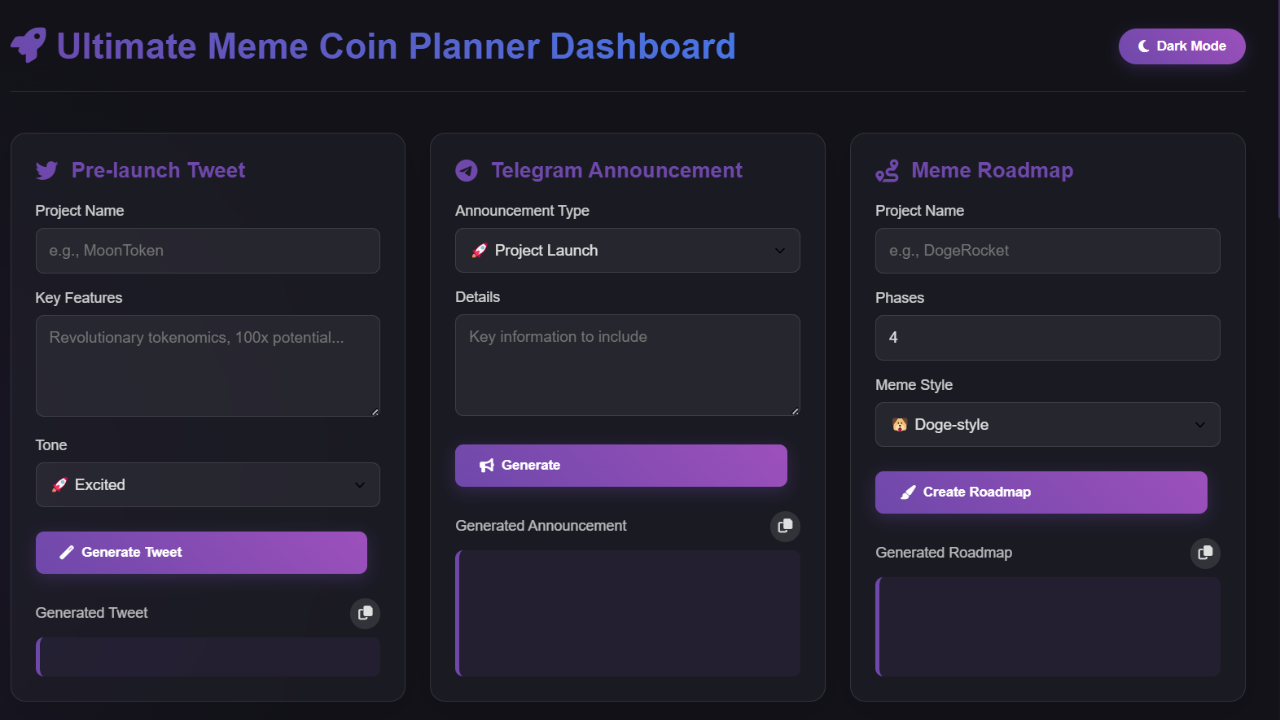Click the Phases number field

pyautogui.click(x=1047, y=338)
